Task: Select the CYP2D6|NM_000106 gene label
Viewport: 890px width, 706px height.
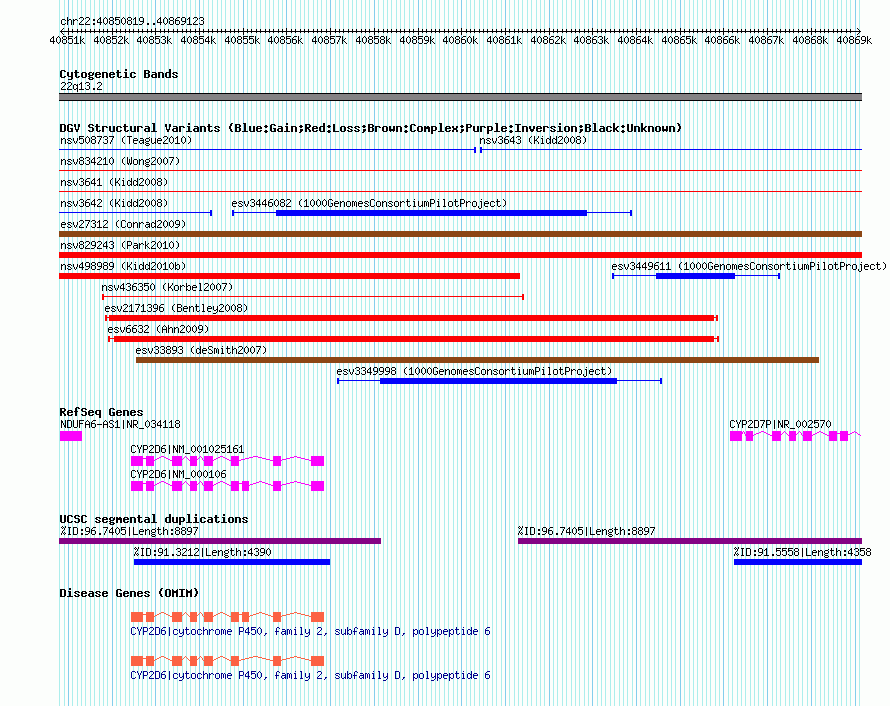Action: pos(178,474)
